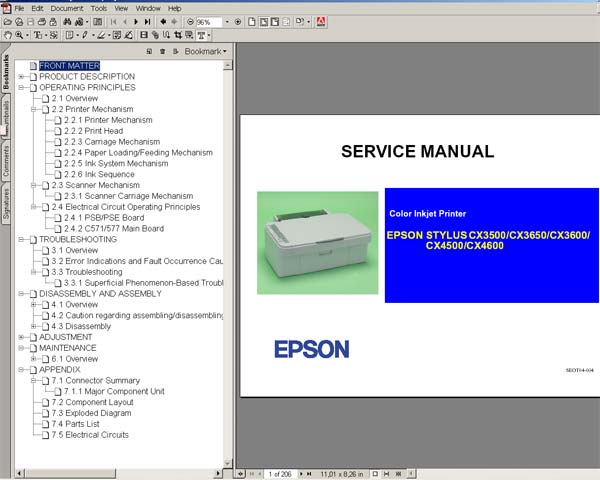Screen dimensions: 600x480
Task: Select the Note tool
Action: coord(69,36)
